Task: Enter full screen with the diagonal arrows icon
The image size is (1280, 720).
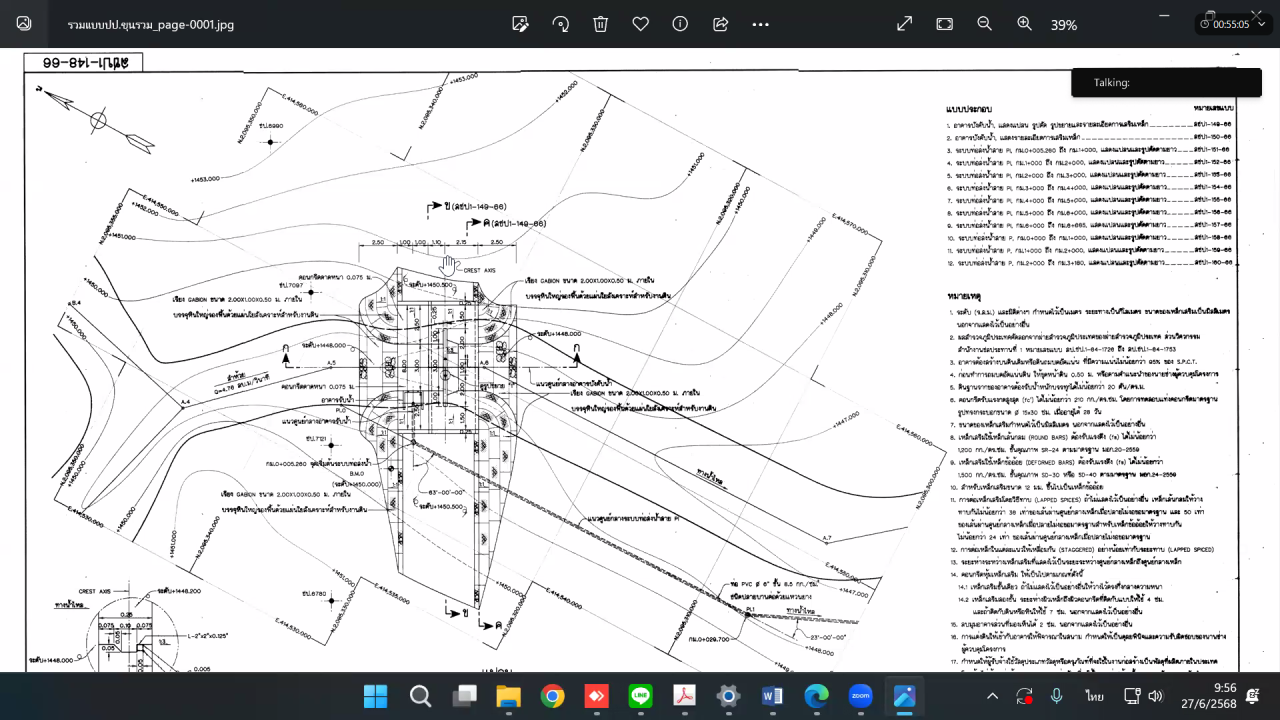Action: [x=904, y=24]
